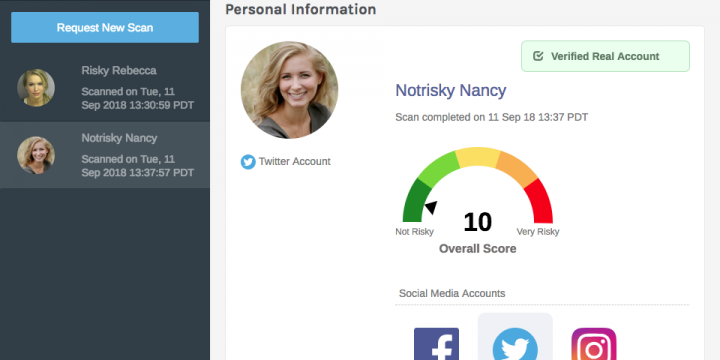Click the Verified Real Account badge
Image resolution: width=720 pixels, height=360 pixels.
[x=605, y=56]
